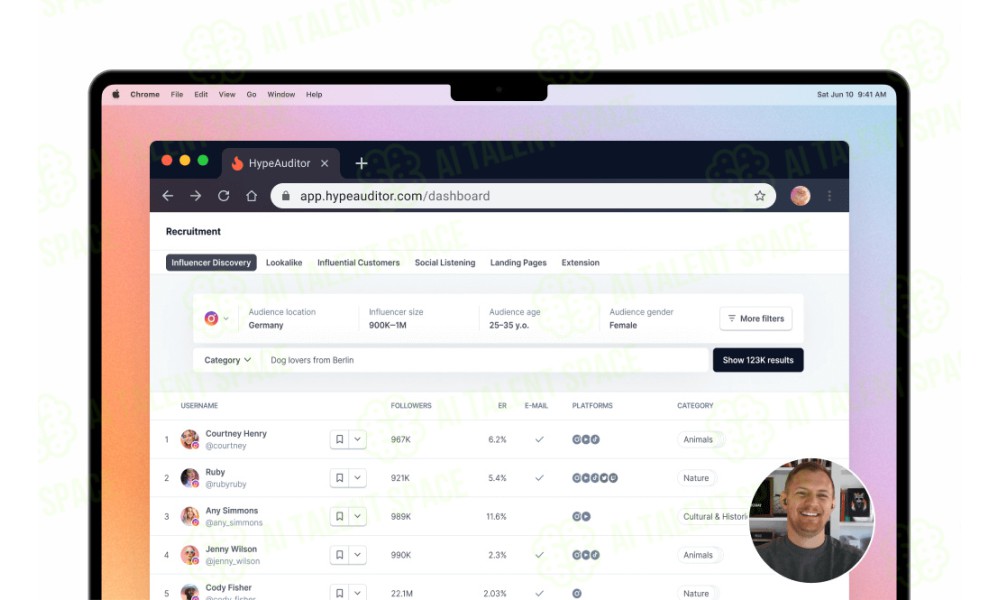Reload the page with the refresh icon
This screenshot has width=1000, height=600.
coord(223,196)
